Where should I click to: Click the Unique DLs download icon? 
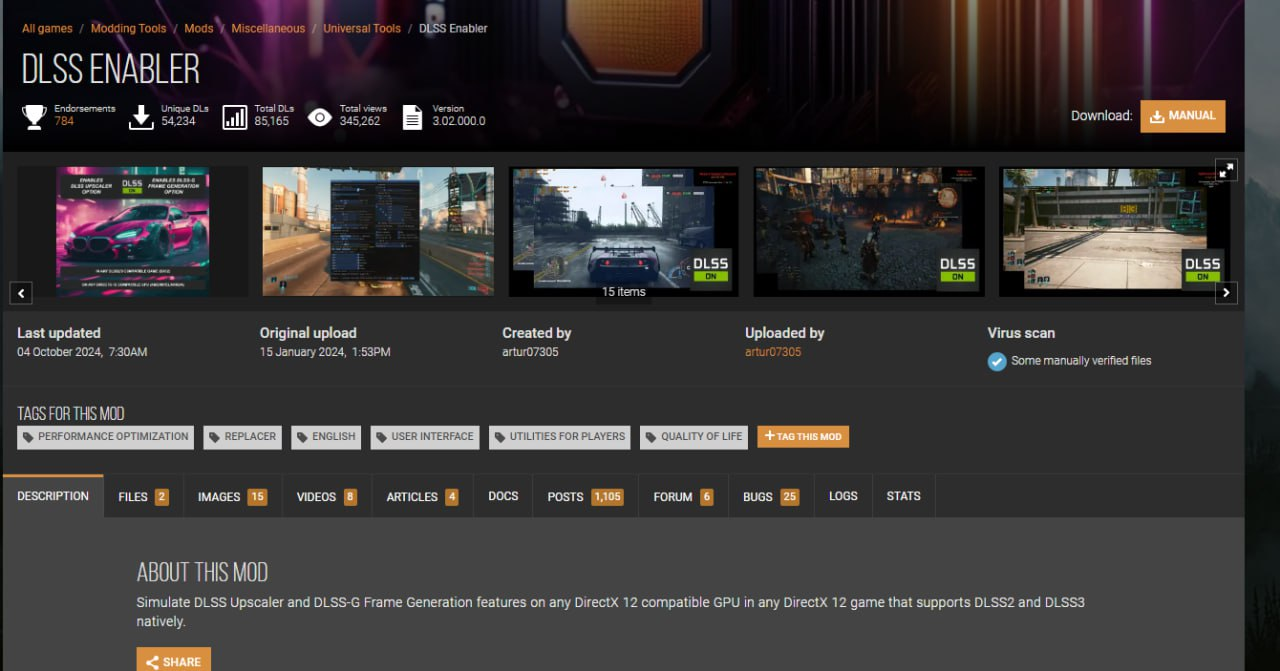pyautogui.click(x=141, y=117)
